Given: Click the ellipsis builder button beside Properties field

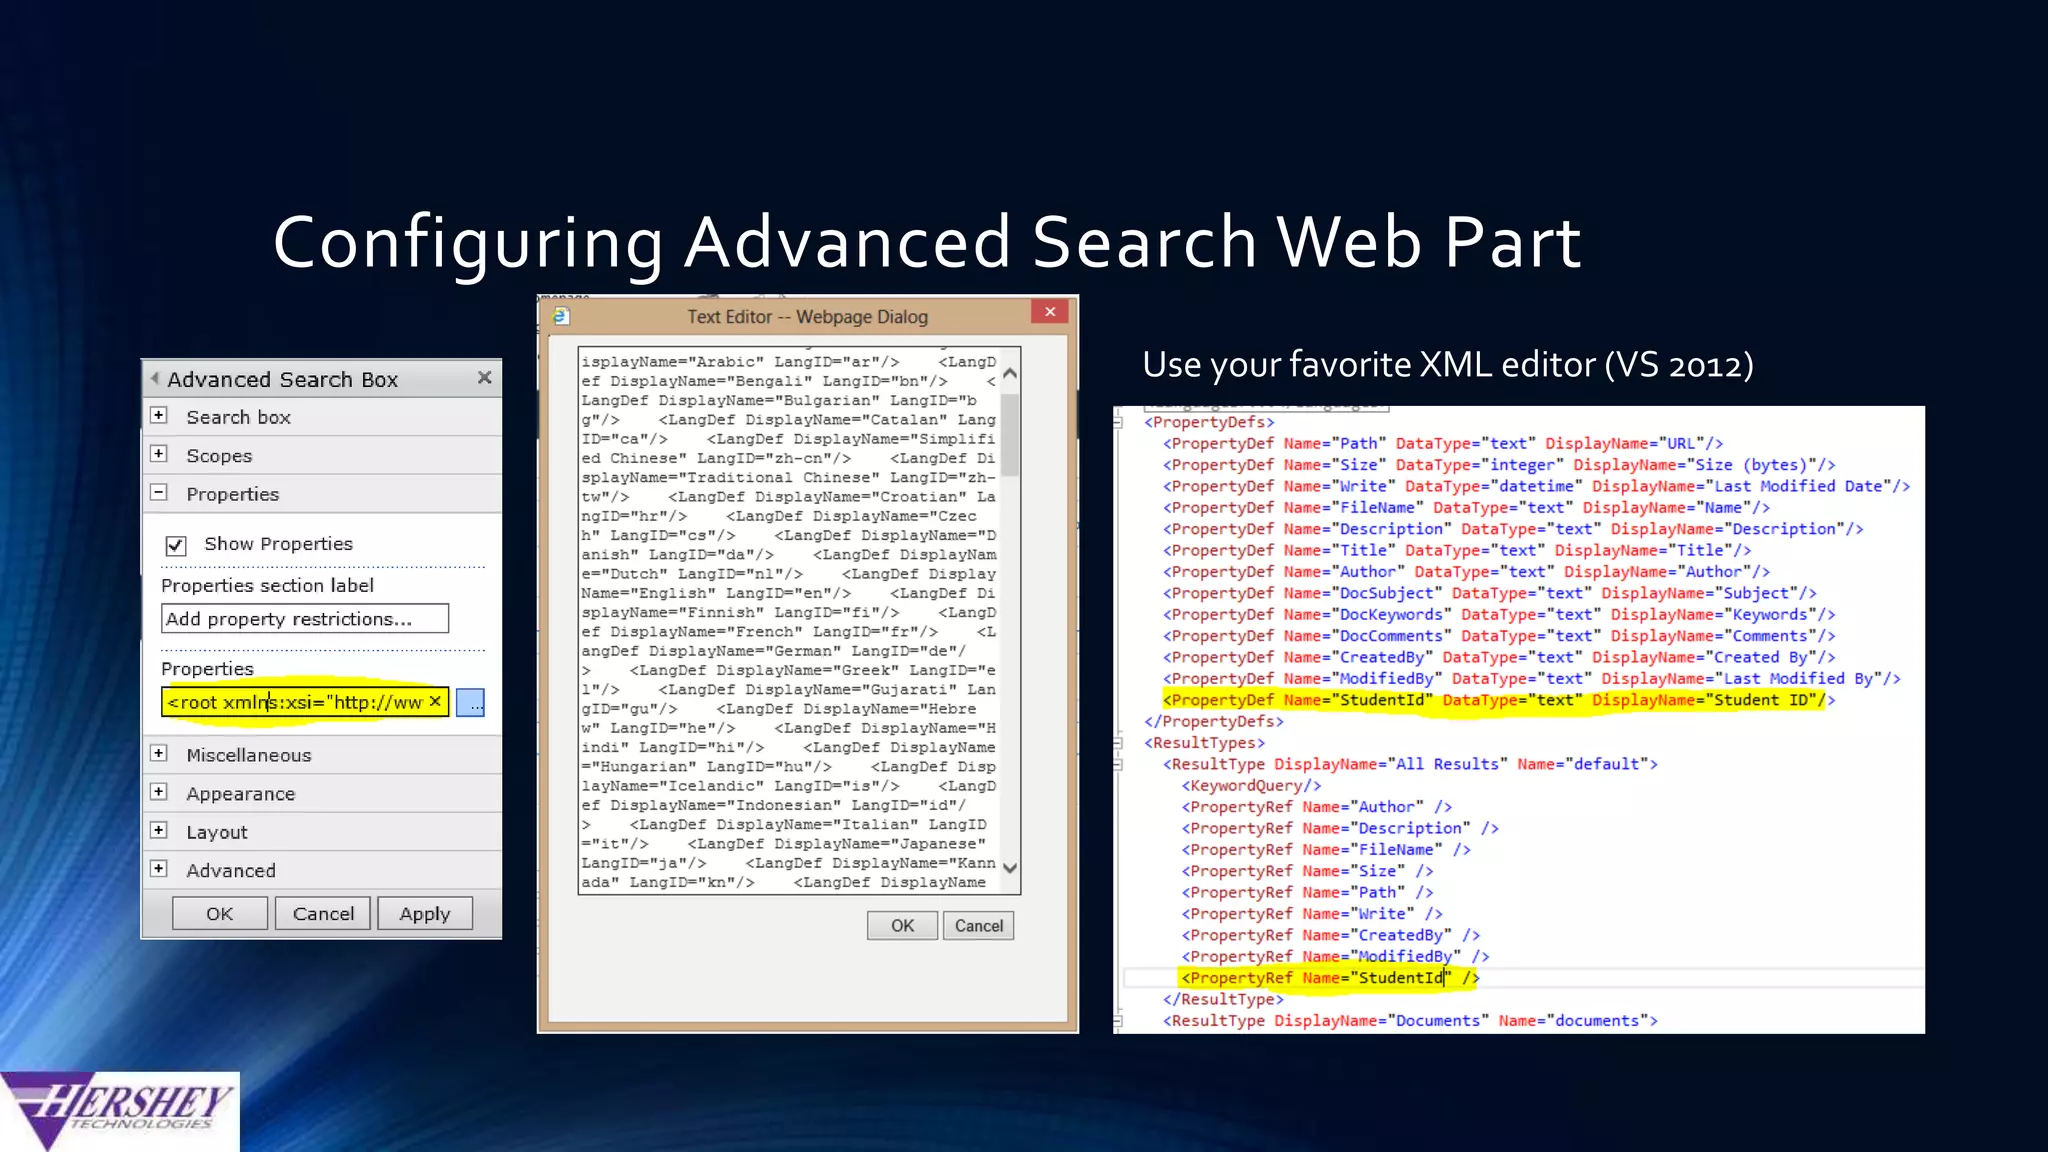Looking at the screenshot, I should point(470,703).
